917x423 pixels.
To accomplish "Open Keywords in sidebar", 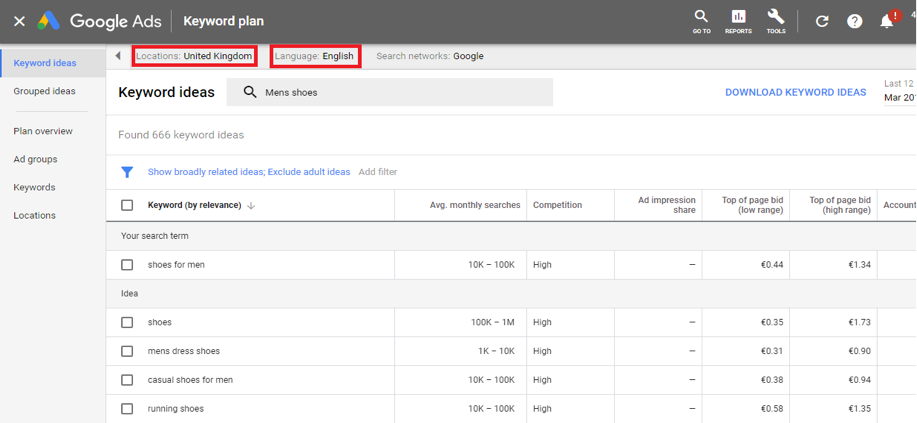I will coord(35,187).
